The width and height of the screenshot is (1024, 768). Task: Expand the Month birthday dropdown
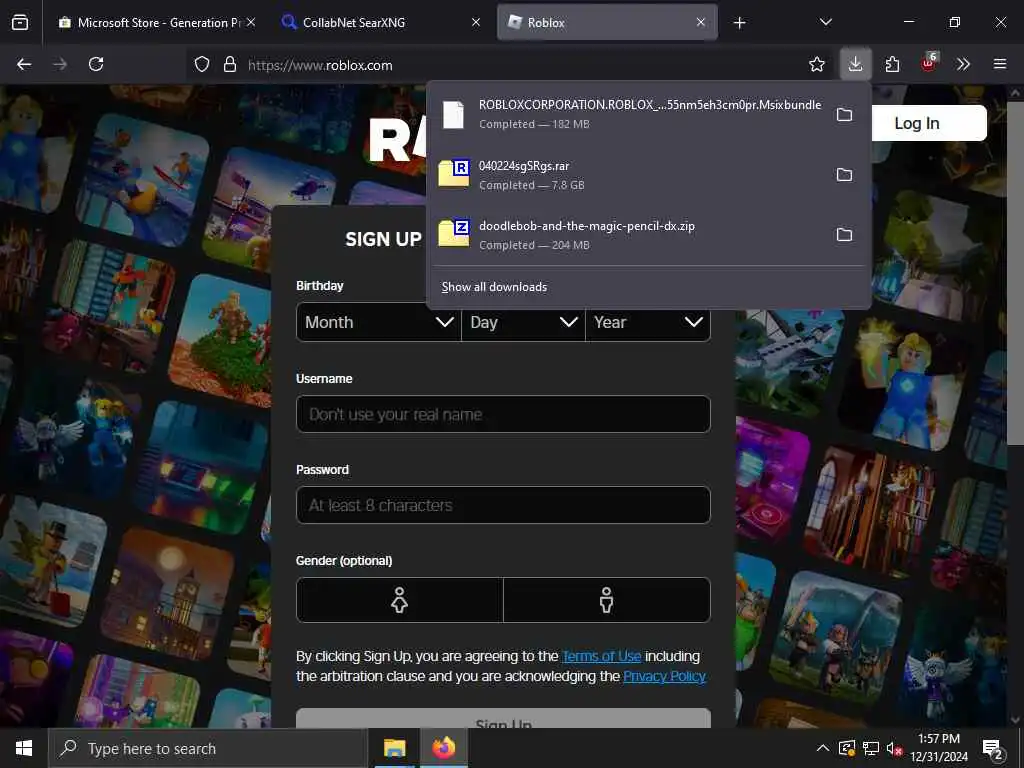click(379, 322)
